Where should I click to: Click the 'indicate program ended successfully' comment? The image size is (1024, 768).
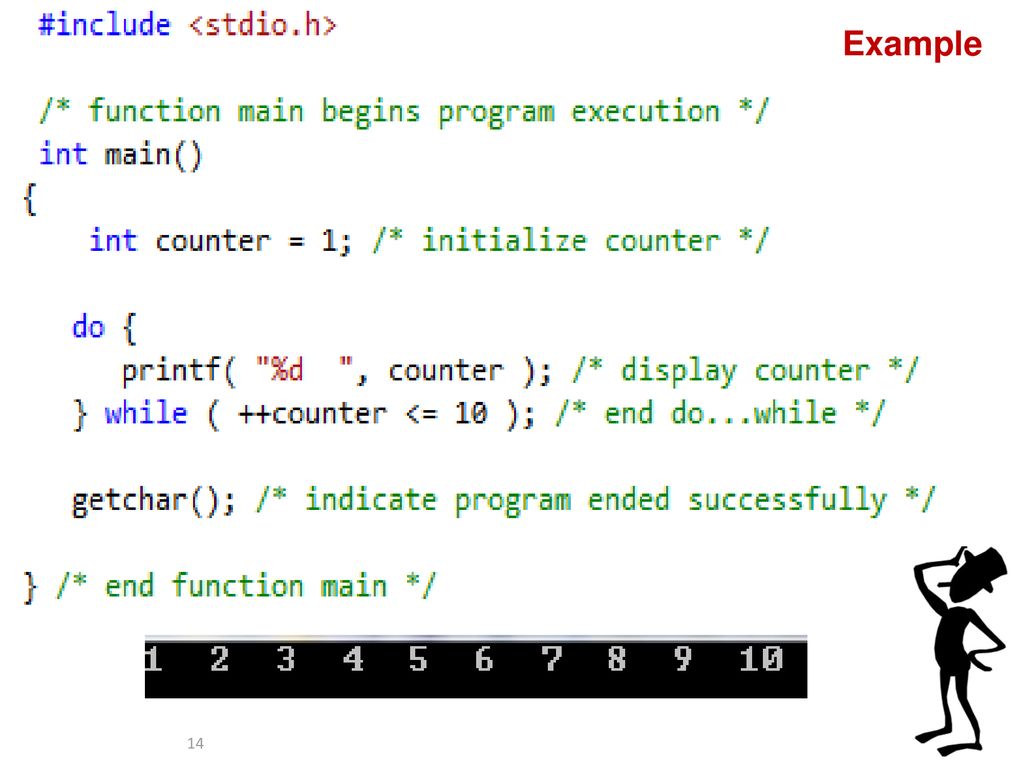pyautogui.click(x=595, y=500)
